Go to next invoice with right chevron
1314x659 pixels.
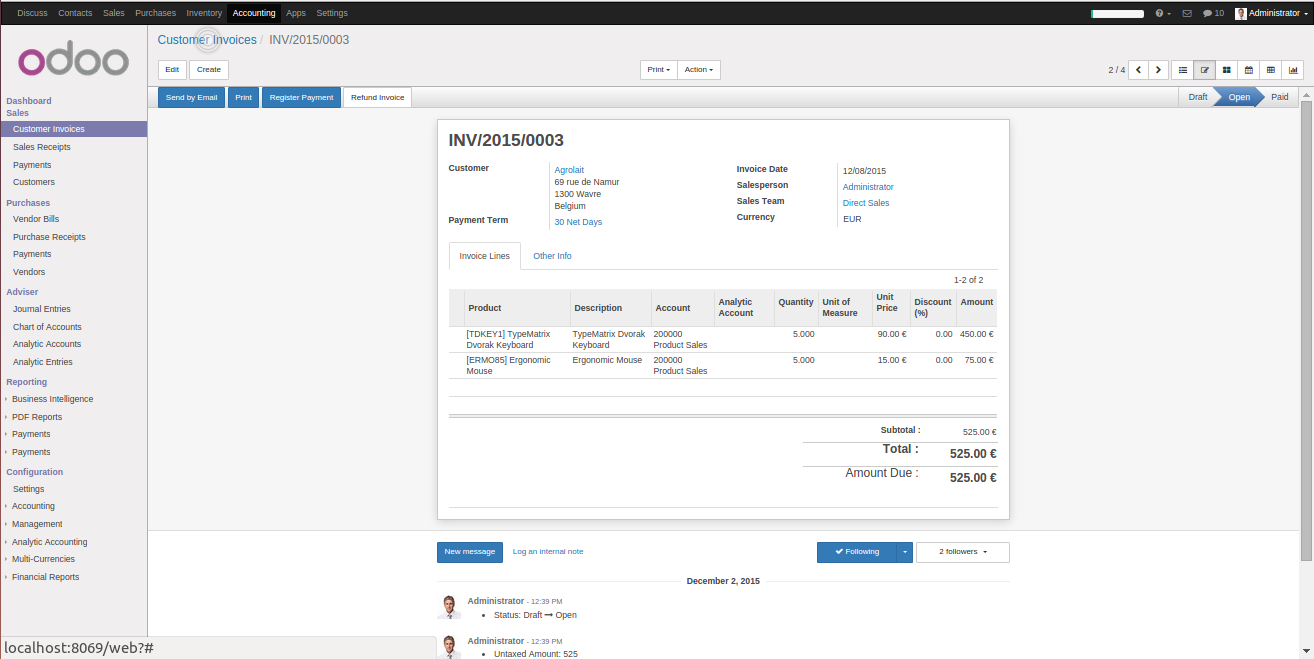coord(1158,70)
